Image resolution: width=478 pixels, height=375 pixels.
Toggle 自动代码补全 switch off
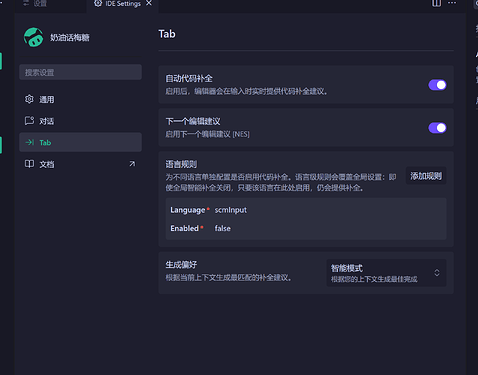point(437,85)
